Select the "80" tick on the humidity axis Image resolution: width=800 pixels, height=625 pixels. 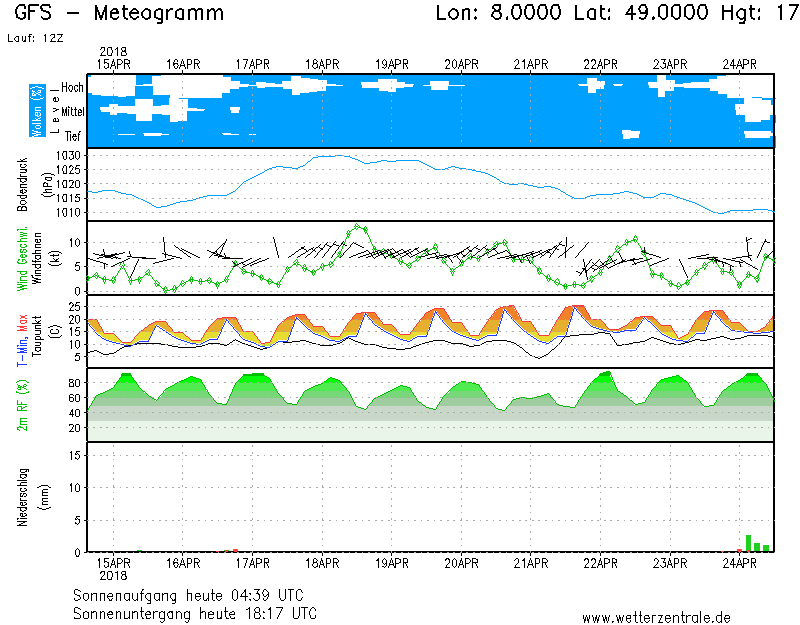coord(75,383)
